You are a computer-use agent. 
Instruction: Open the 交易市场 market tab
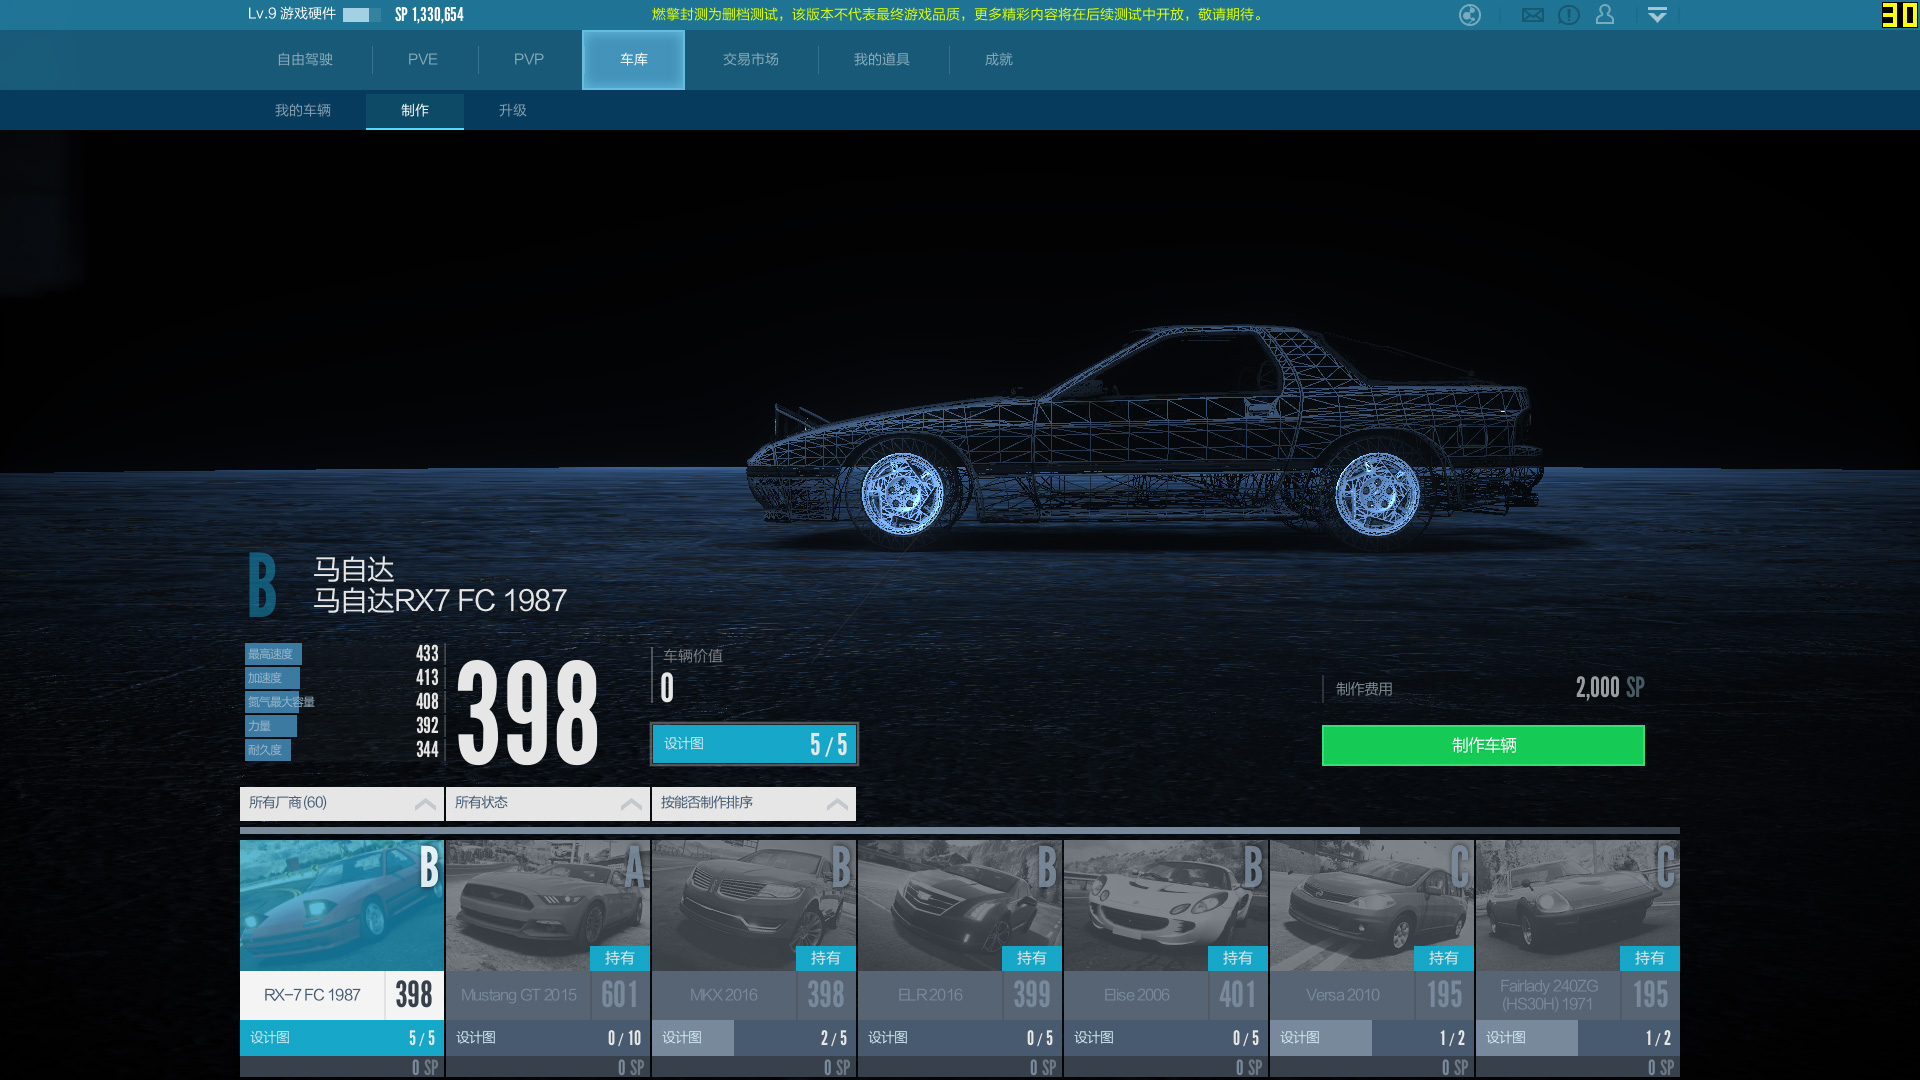751,60
